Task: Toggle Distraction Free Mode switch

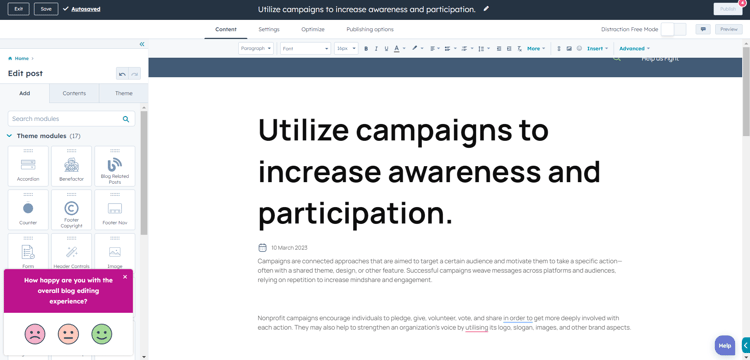Action: [673, 29]
